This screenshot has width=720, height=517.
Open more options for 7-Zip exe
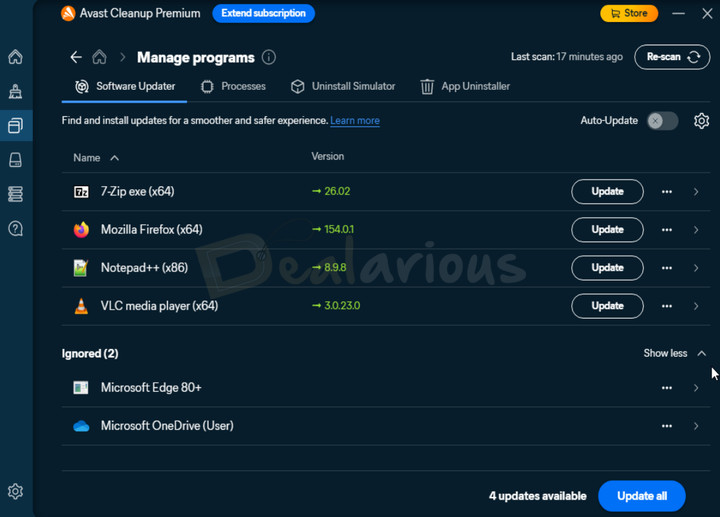coord(667,192)
